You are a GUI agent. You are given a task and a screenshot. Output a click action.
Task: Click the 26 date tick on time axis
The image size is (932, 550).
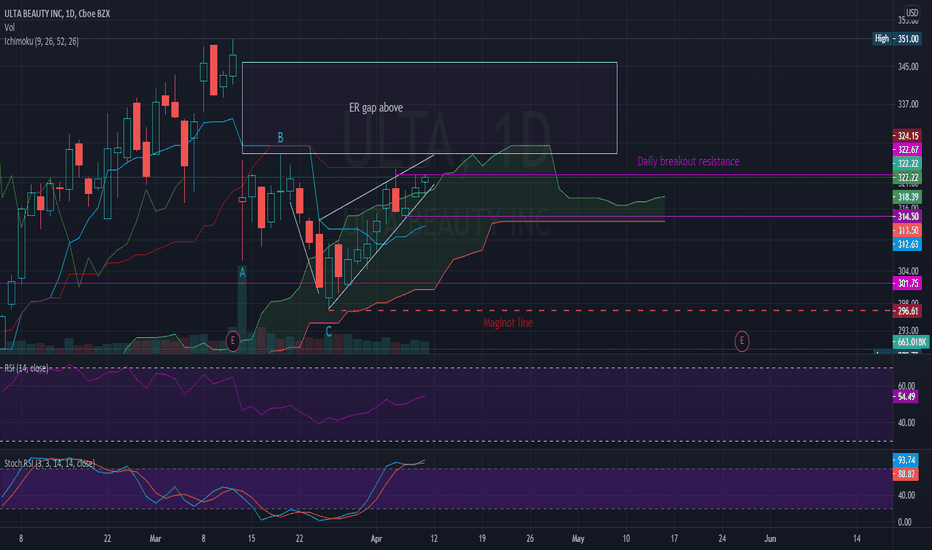point(530,539)
